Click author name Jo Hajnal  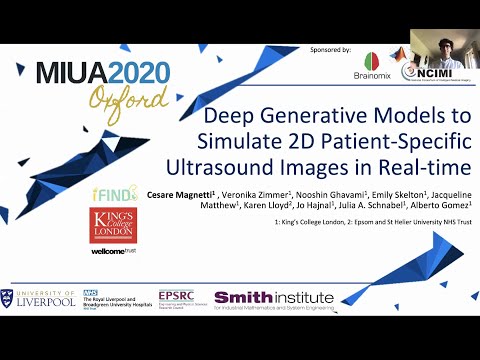(315, 205)
